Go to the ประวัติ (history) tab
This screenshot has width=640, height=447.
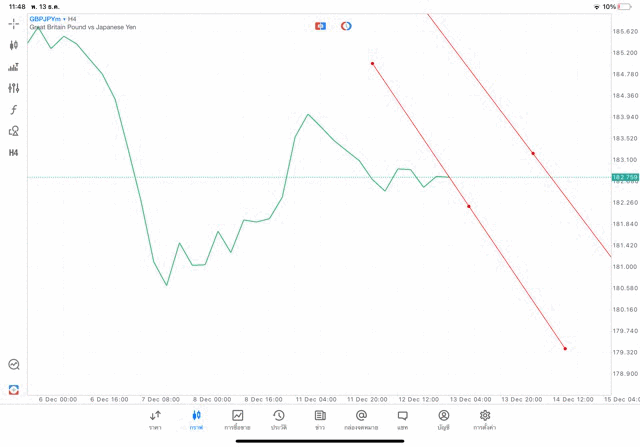279,420
